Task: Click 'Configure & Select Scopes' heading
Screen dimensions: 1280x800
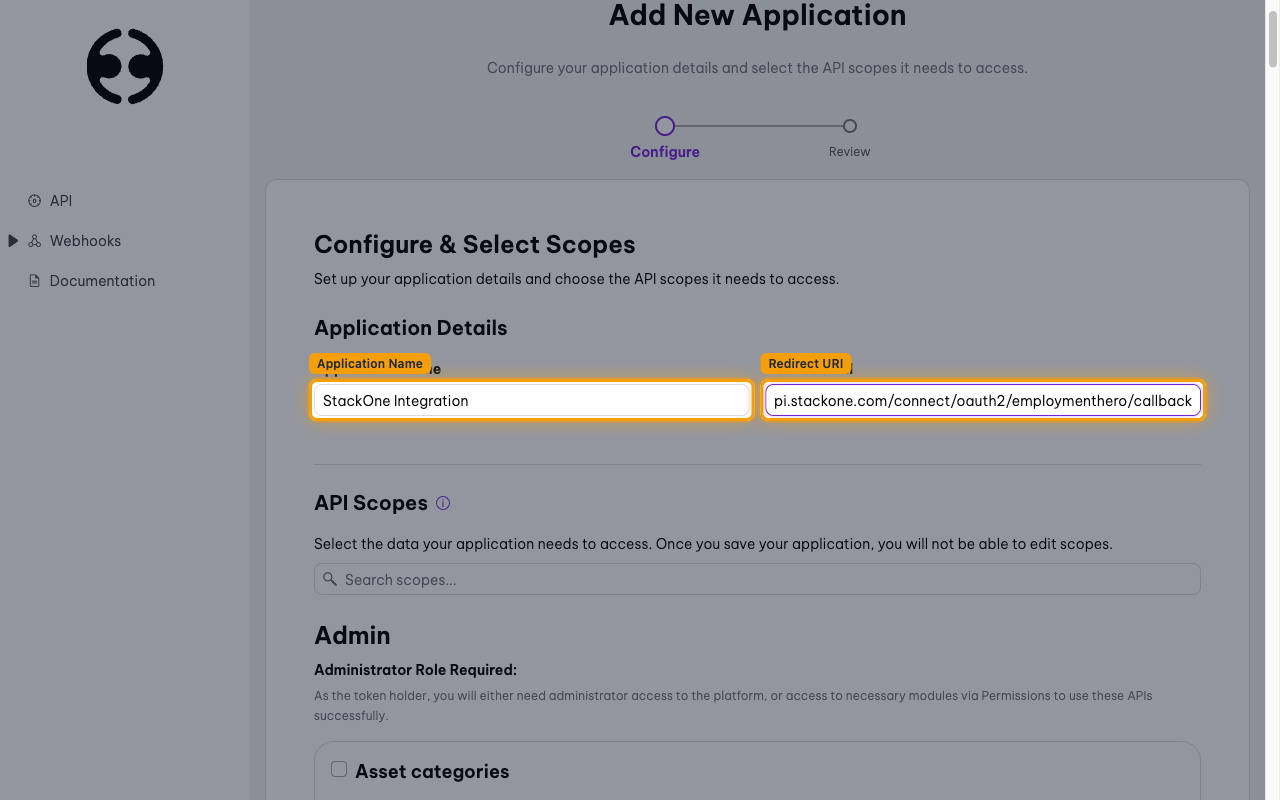Action: pyautogui.click(x=475, y=245)
